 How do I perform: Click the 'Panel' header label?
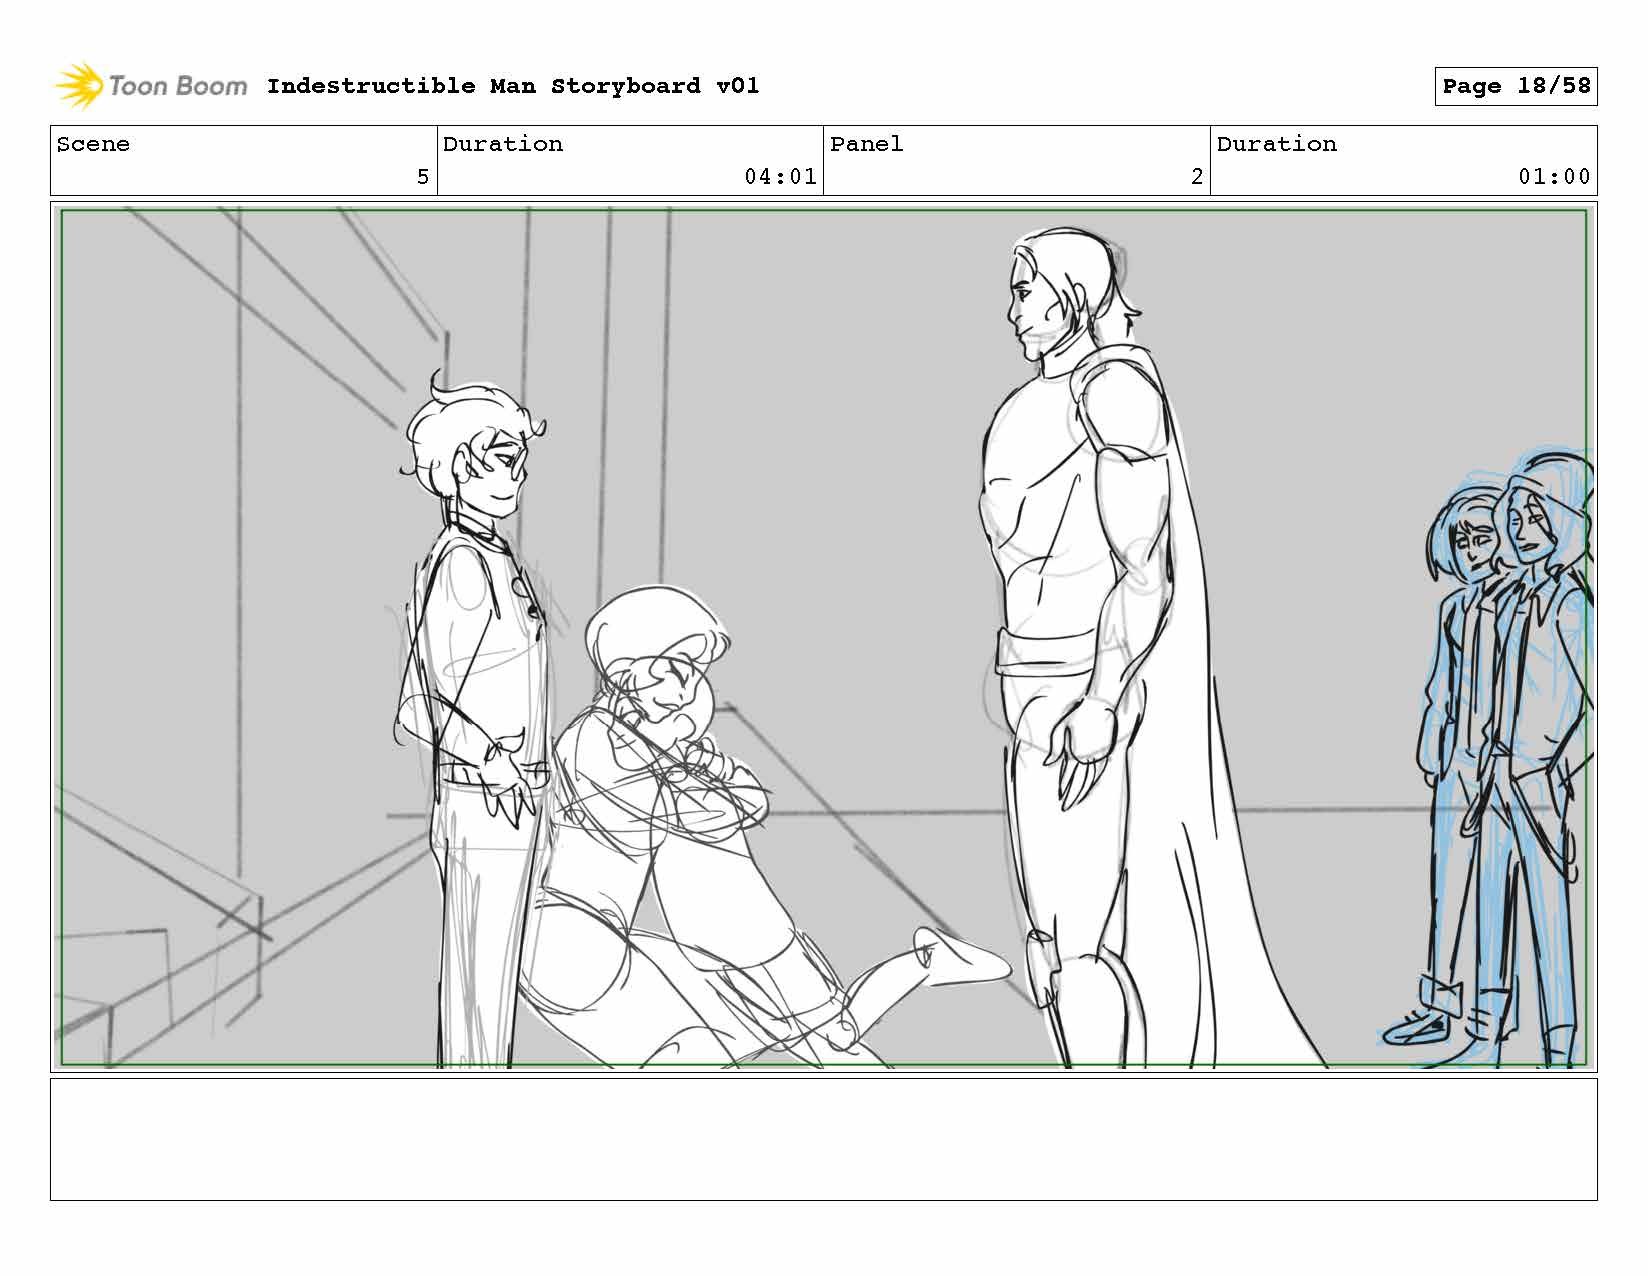(x=867, y=144)
